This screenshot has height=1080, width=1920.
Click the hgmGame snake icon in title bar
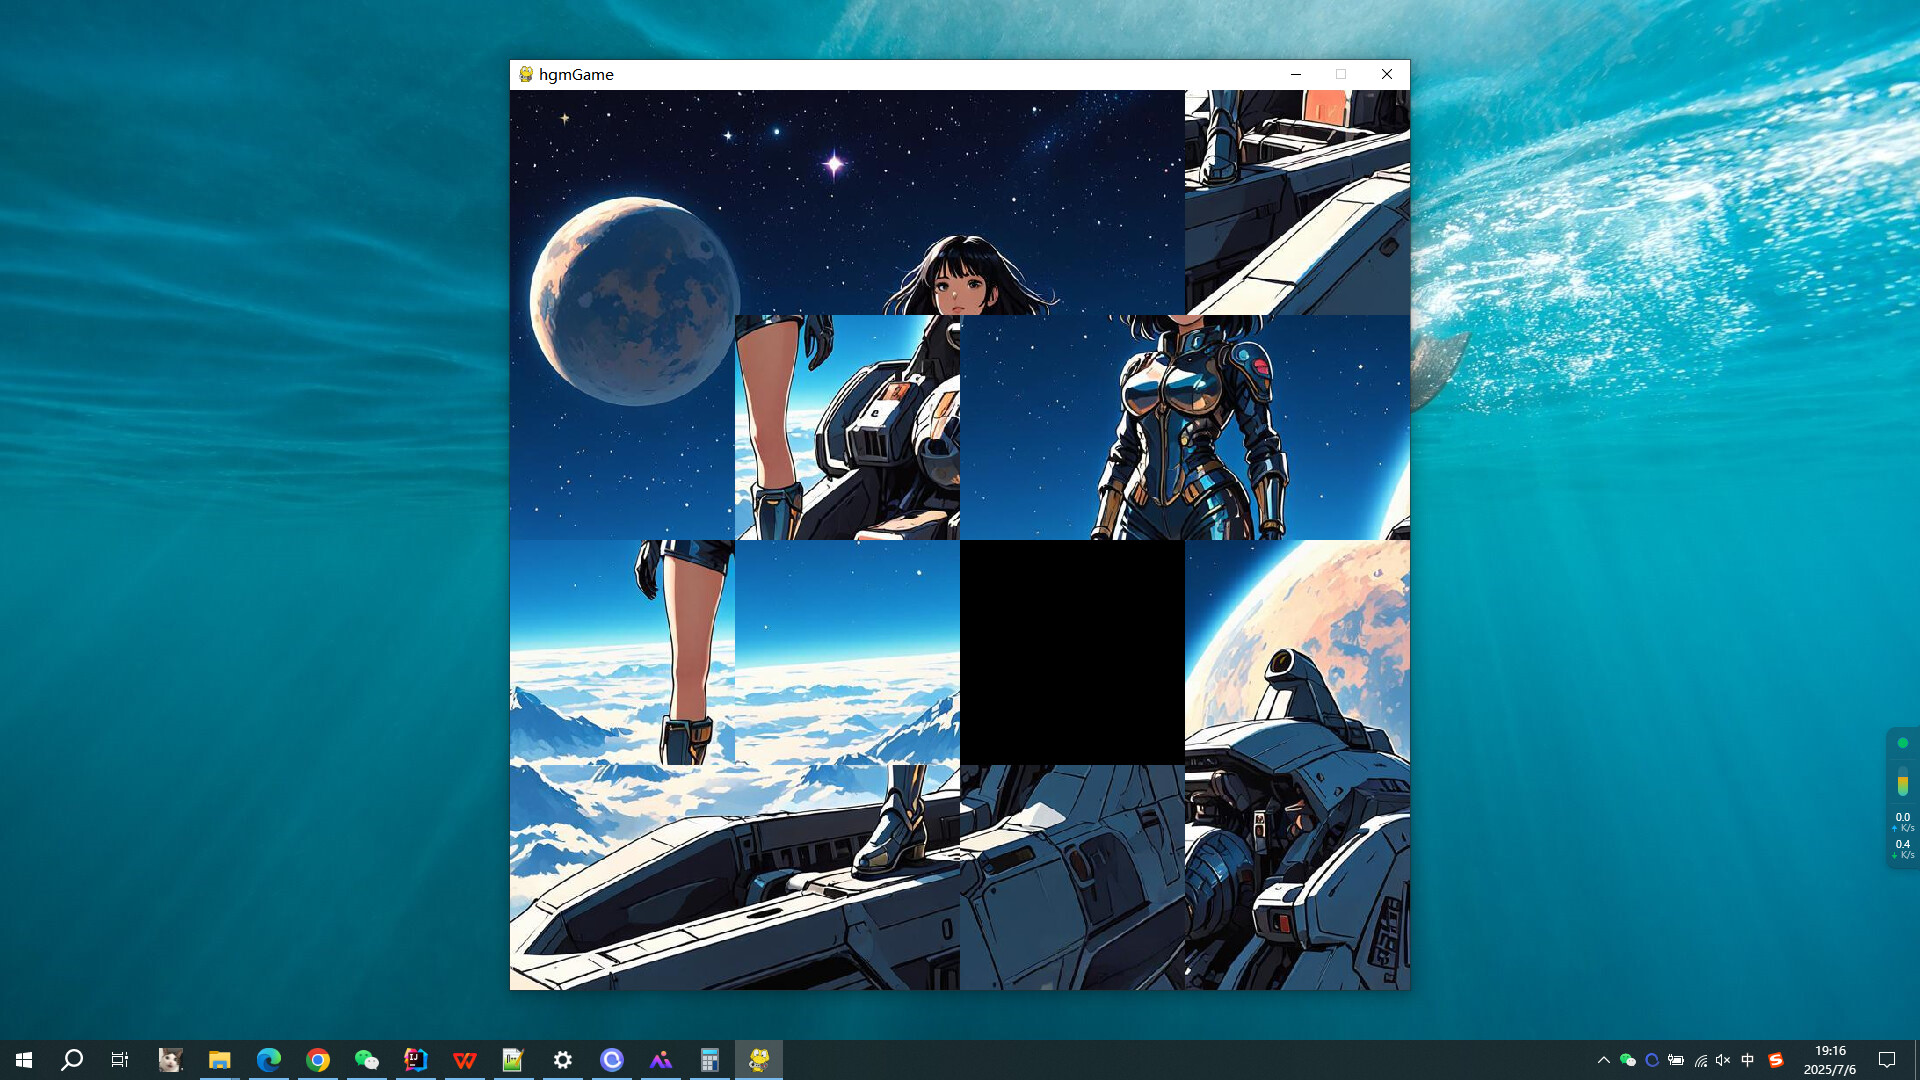tap(526, 74)
